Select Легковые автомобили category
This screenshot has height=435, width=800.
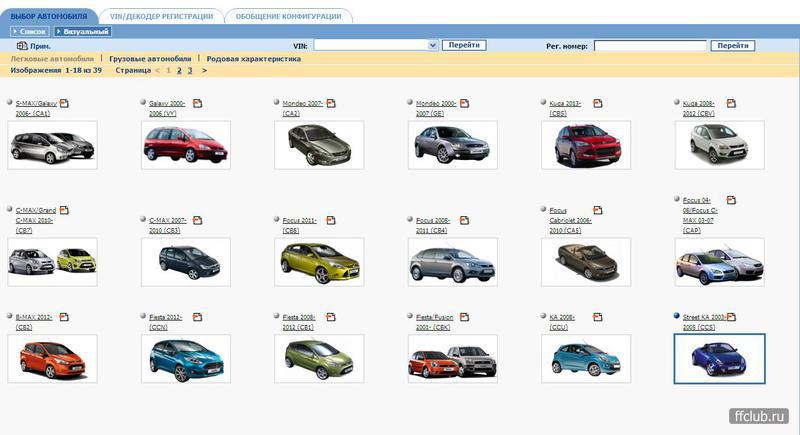pos(52,59)
